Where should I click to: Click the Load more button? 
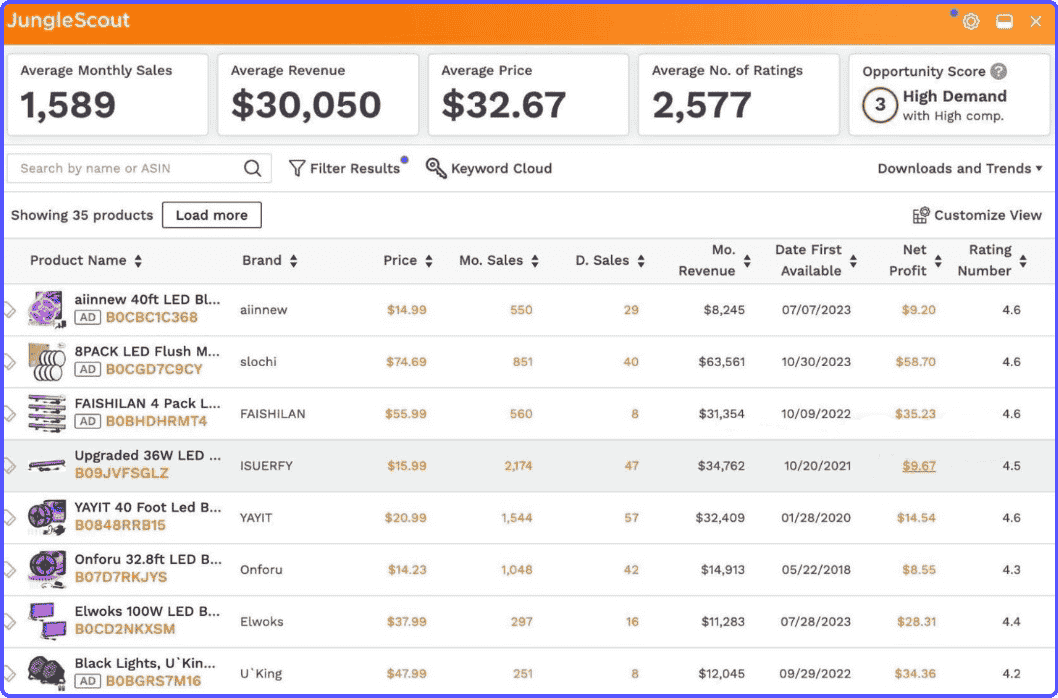[212, 215]
